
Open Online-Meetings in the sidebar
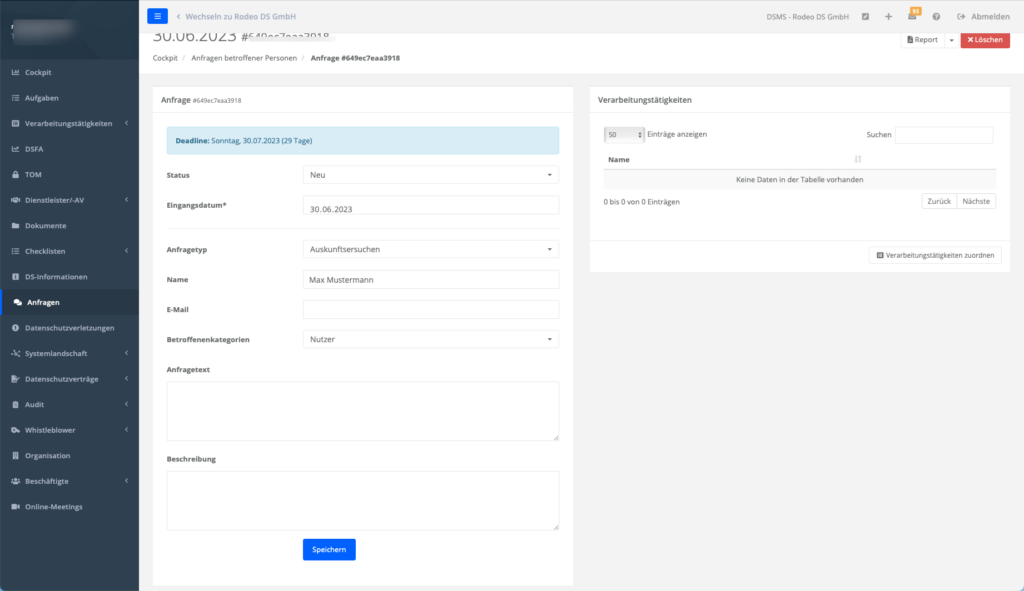pos(54,507)
